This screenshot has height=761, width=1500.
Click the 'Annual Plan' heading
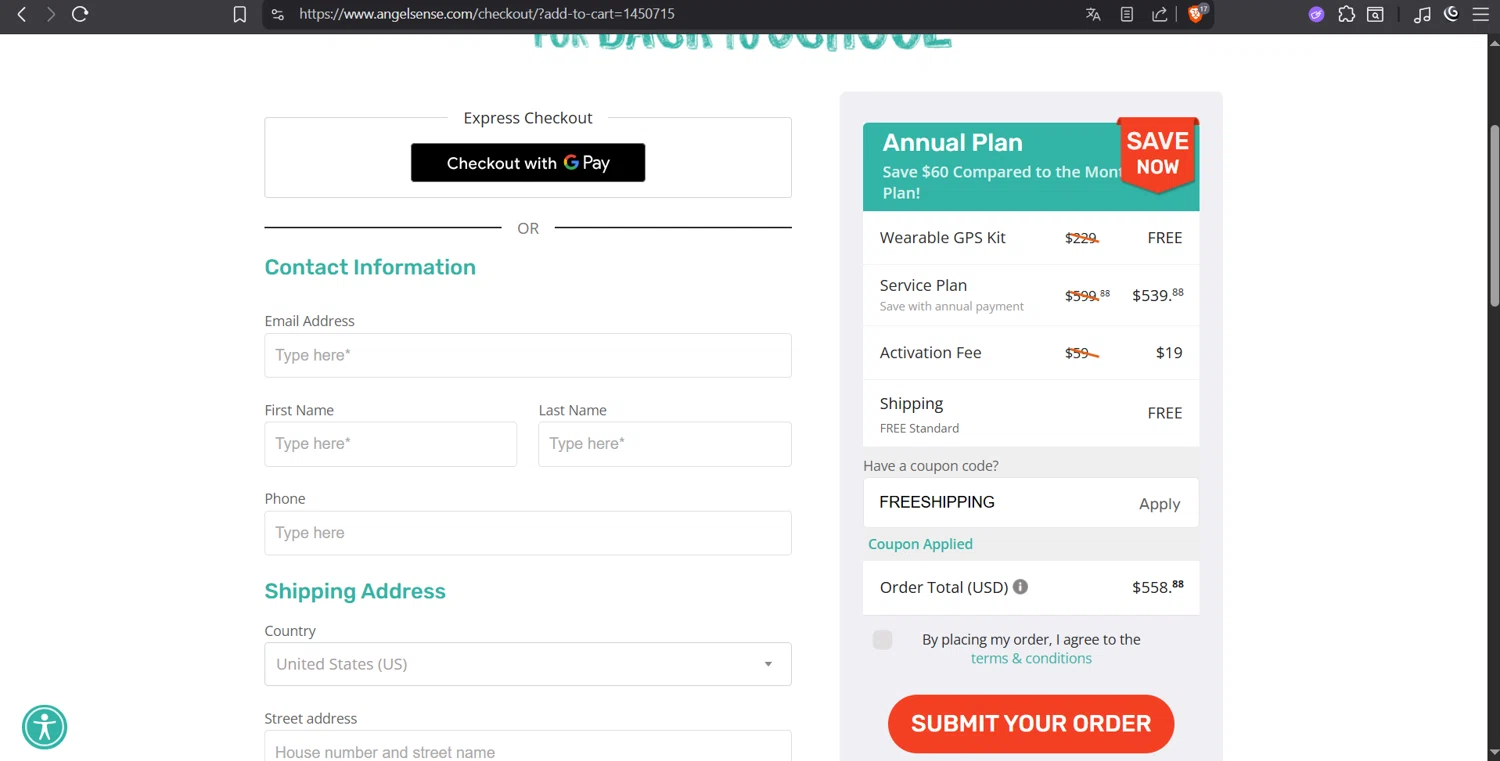pos(952,142)
